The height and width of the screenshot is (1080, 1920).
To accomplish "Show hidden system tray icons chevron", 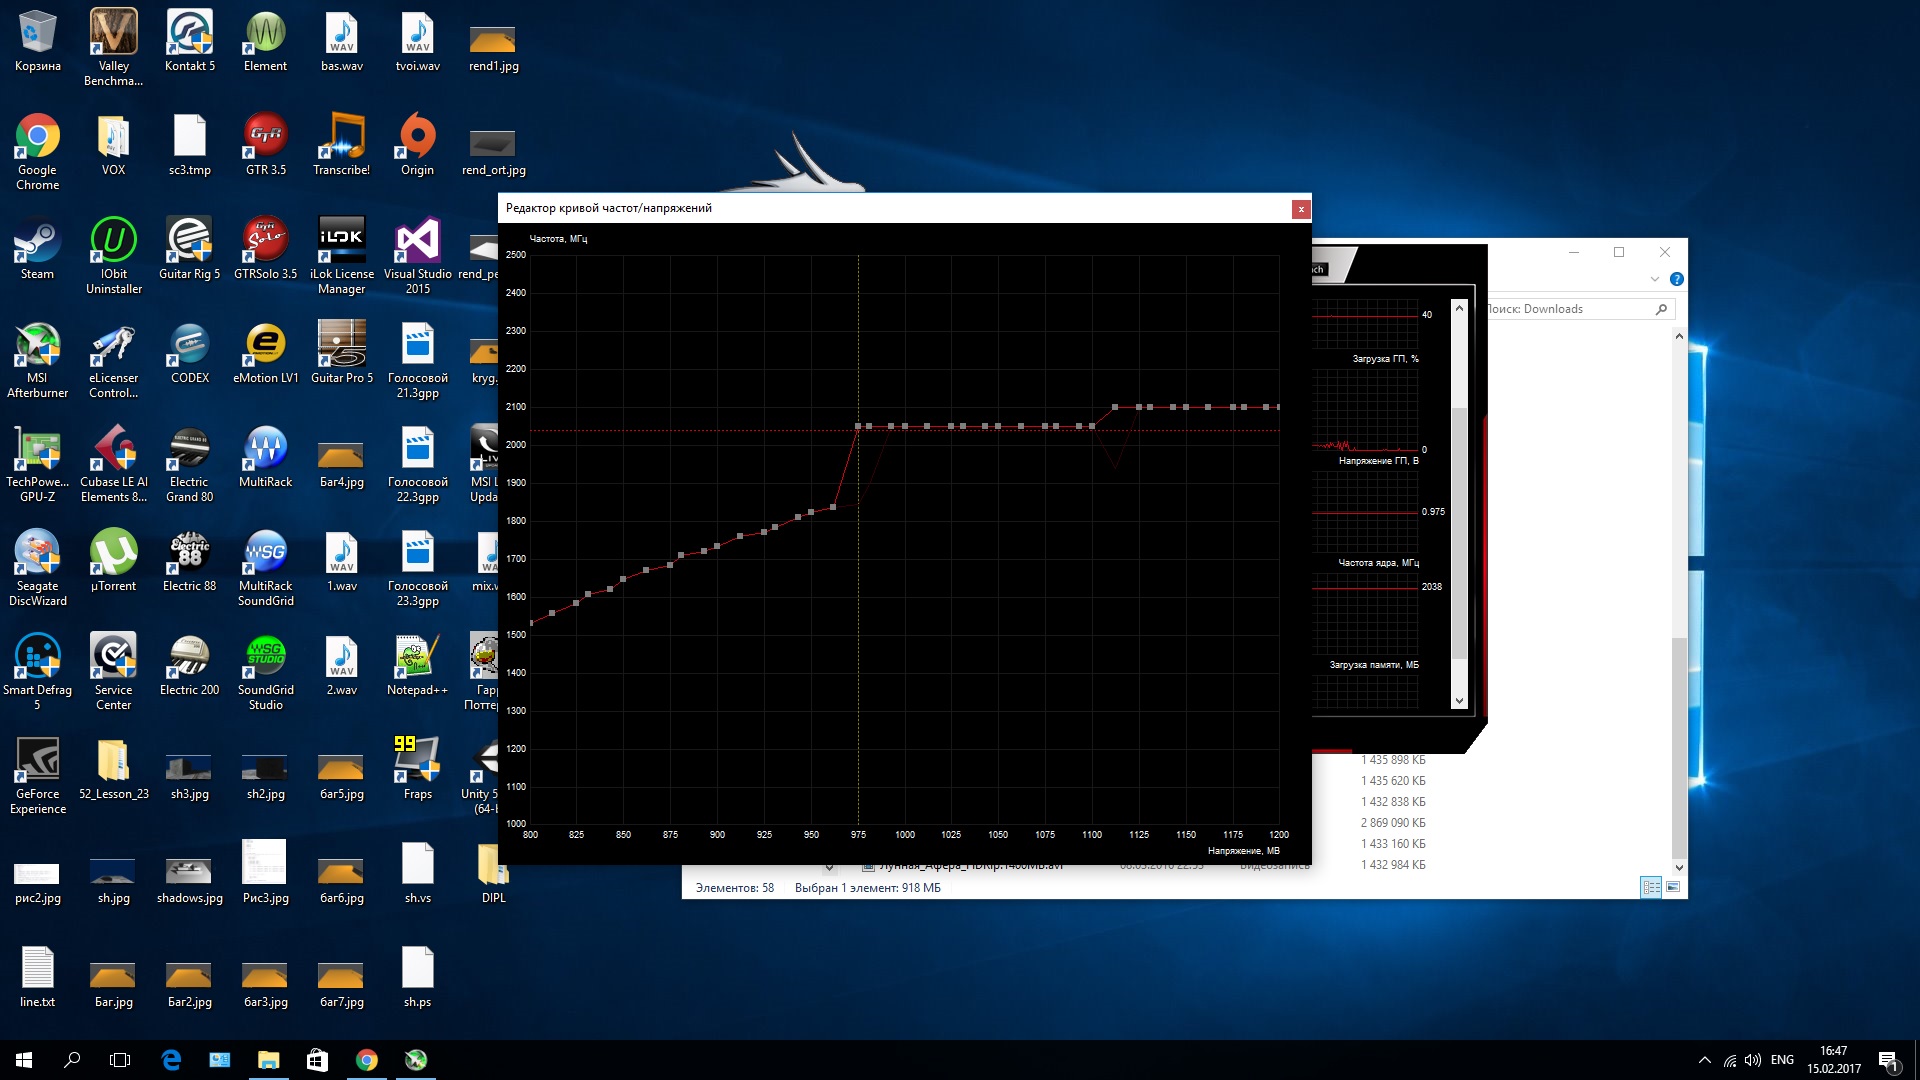I will point(1704,1060).
